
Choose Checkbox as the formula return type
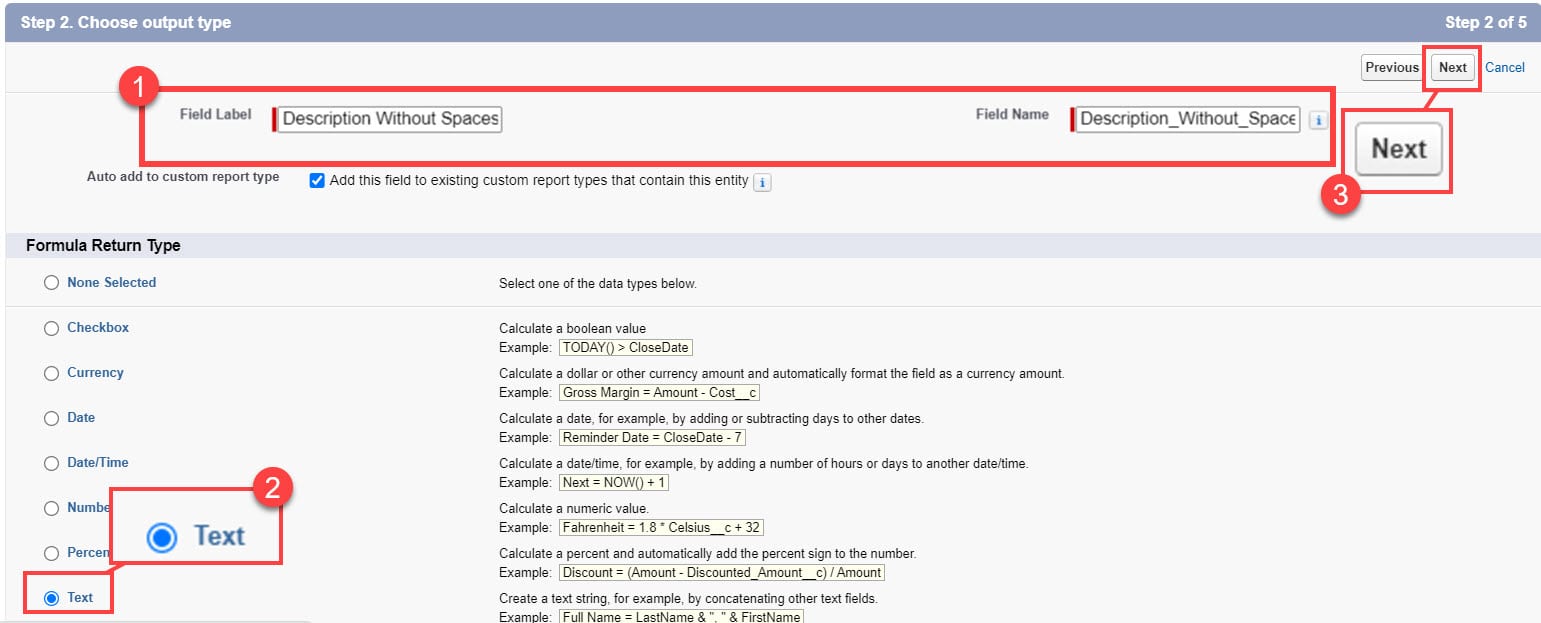pyautogui.click(x=51, y=327)
